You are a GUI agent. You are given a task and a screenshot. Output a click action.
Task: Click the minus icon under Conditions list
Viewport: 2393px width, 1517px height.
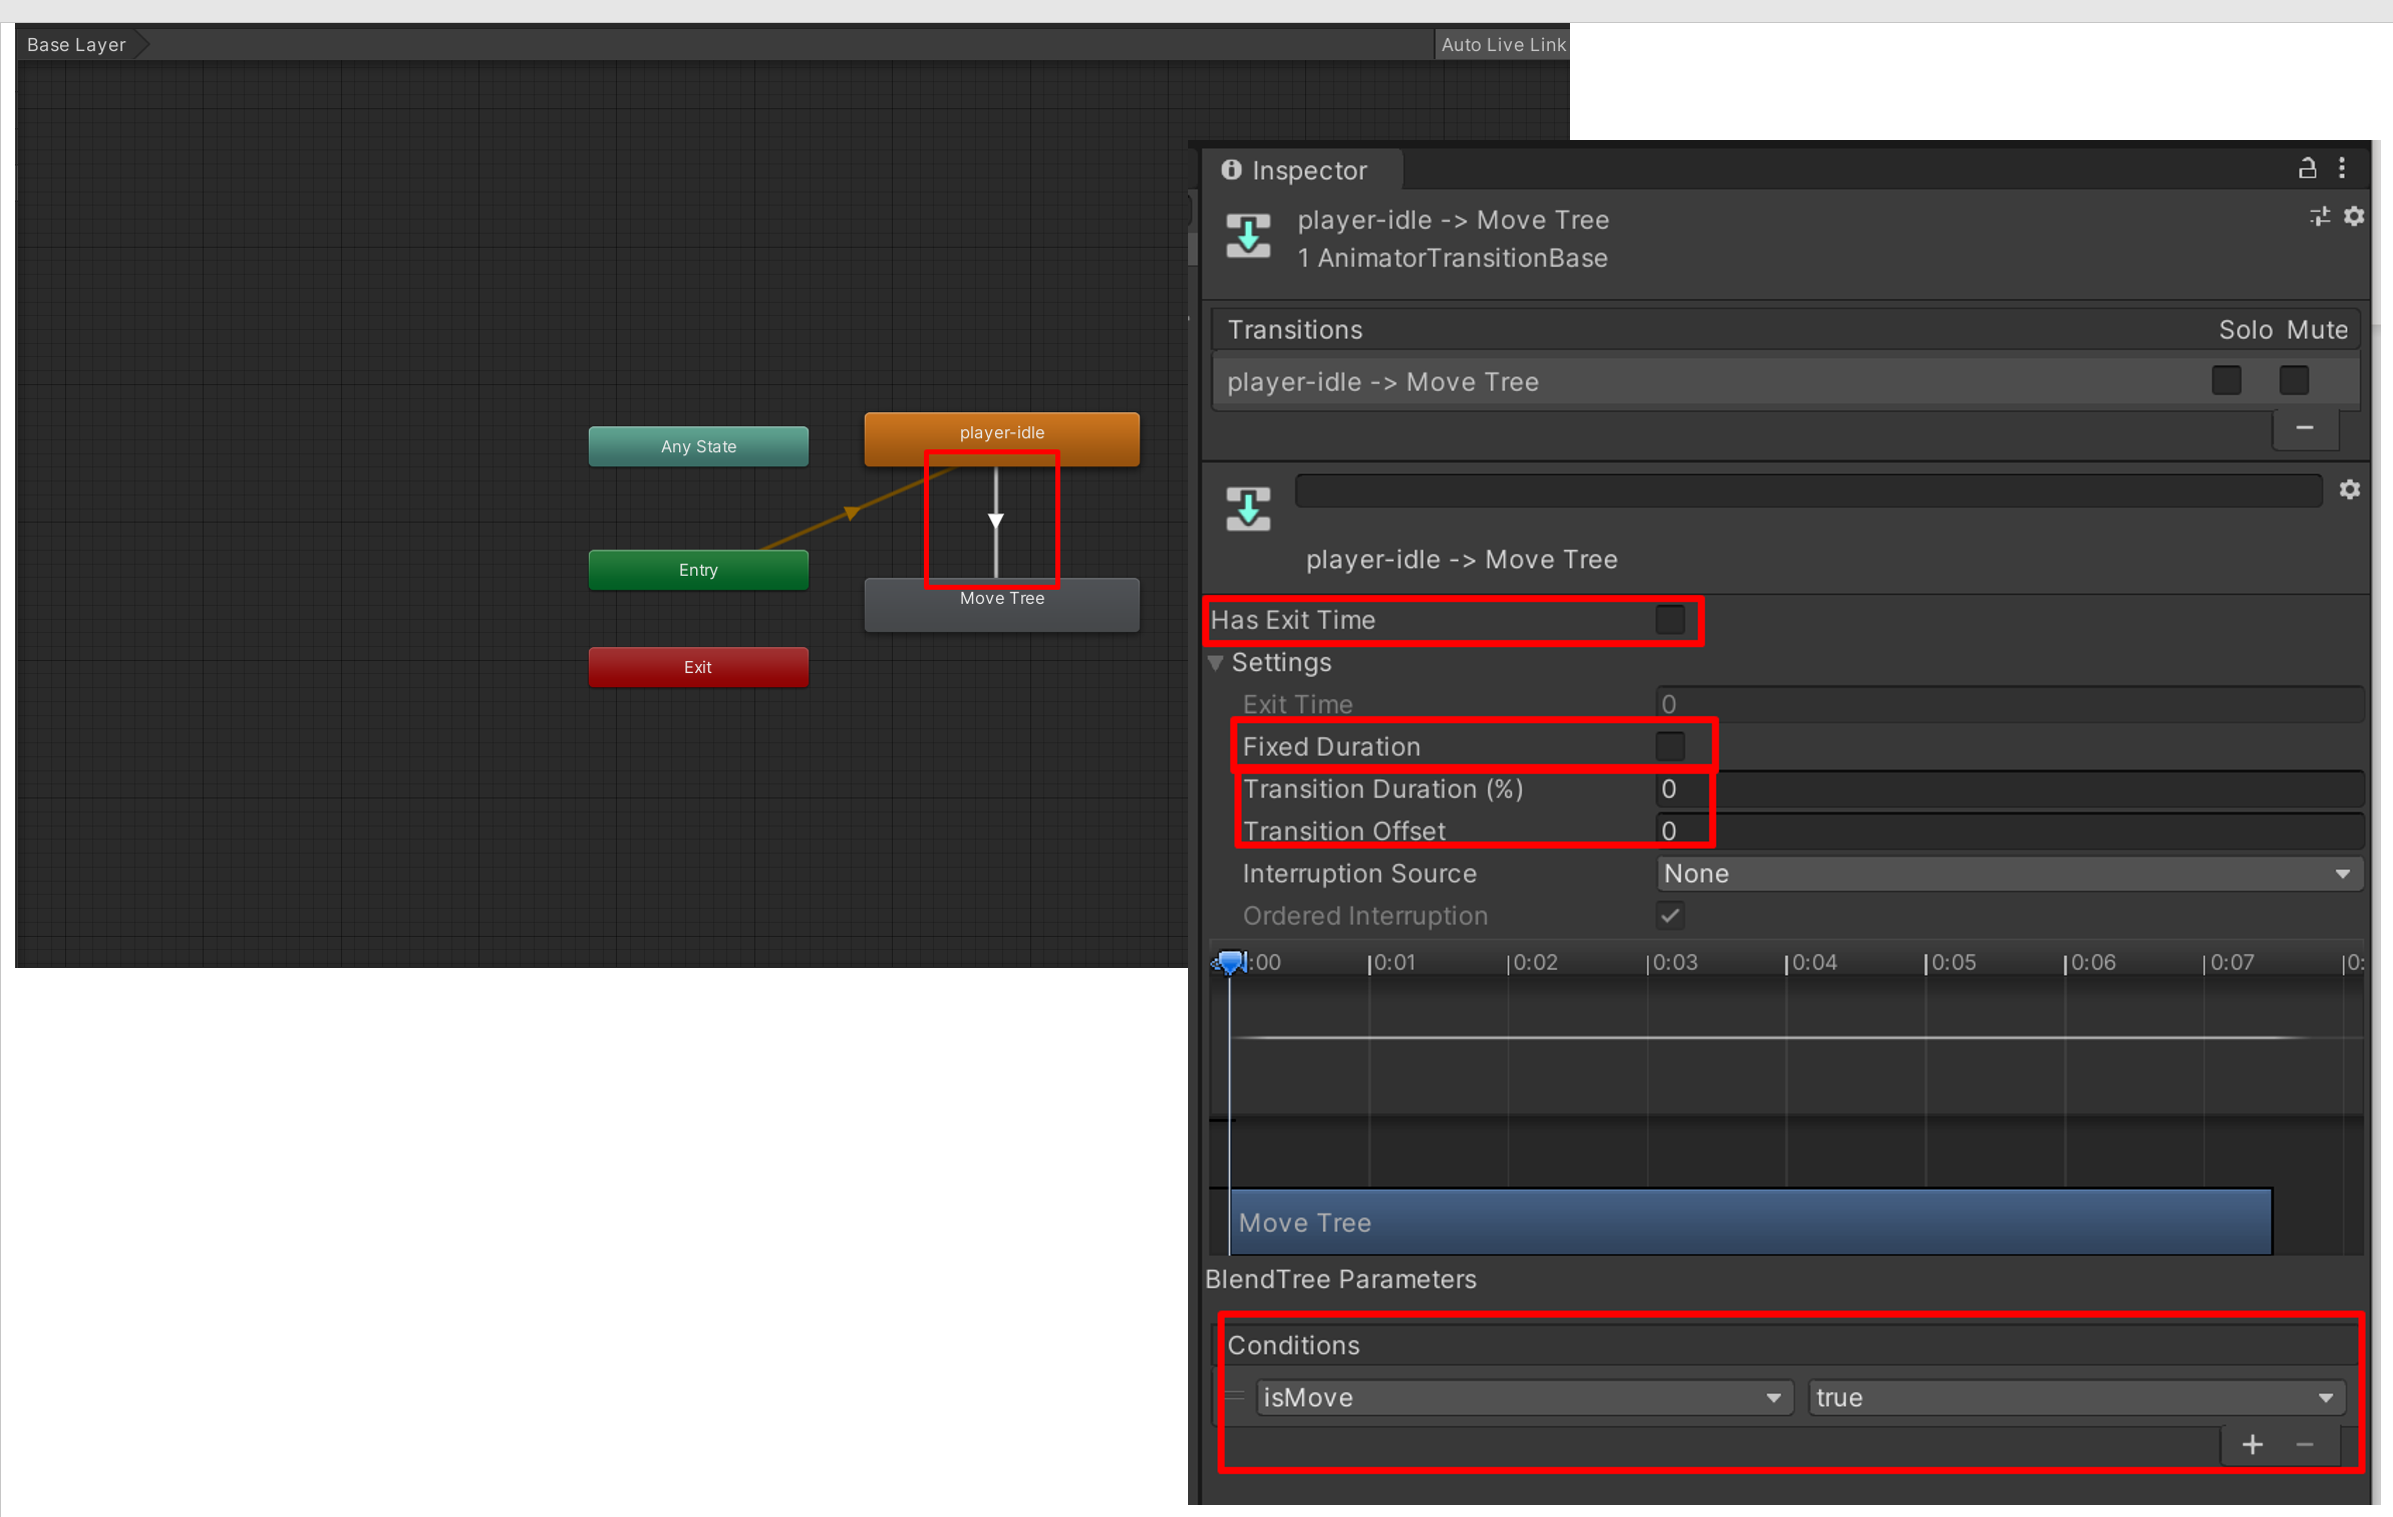pyautogui.click(x=2304, y=1444)
